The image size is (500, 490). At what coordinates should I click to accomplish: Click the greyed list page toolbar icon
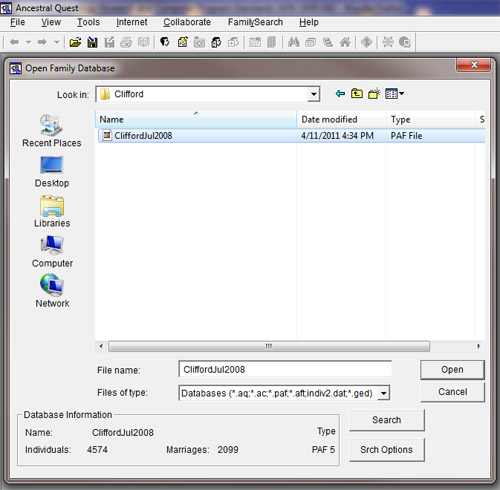coord(272,42)
